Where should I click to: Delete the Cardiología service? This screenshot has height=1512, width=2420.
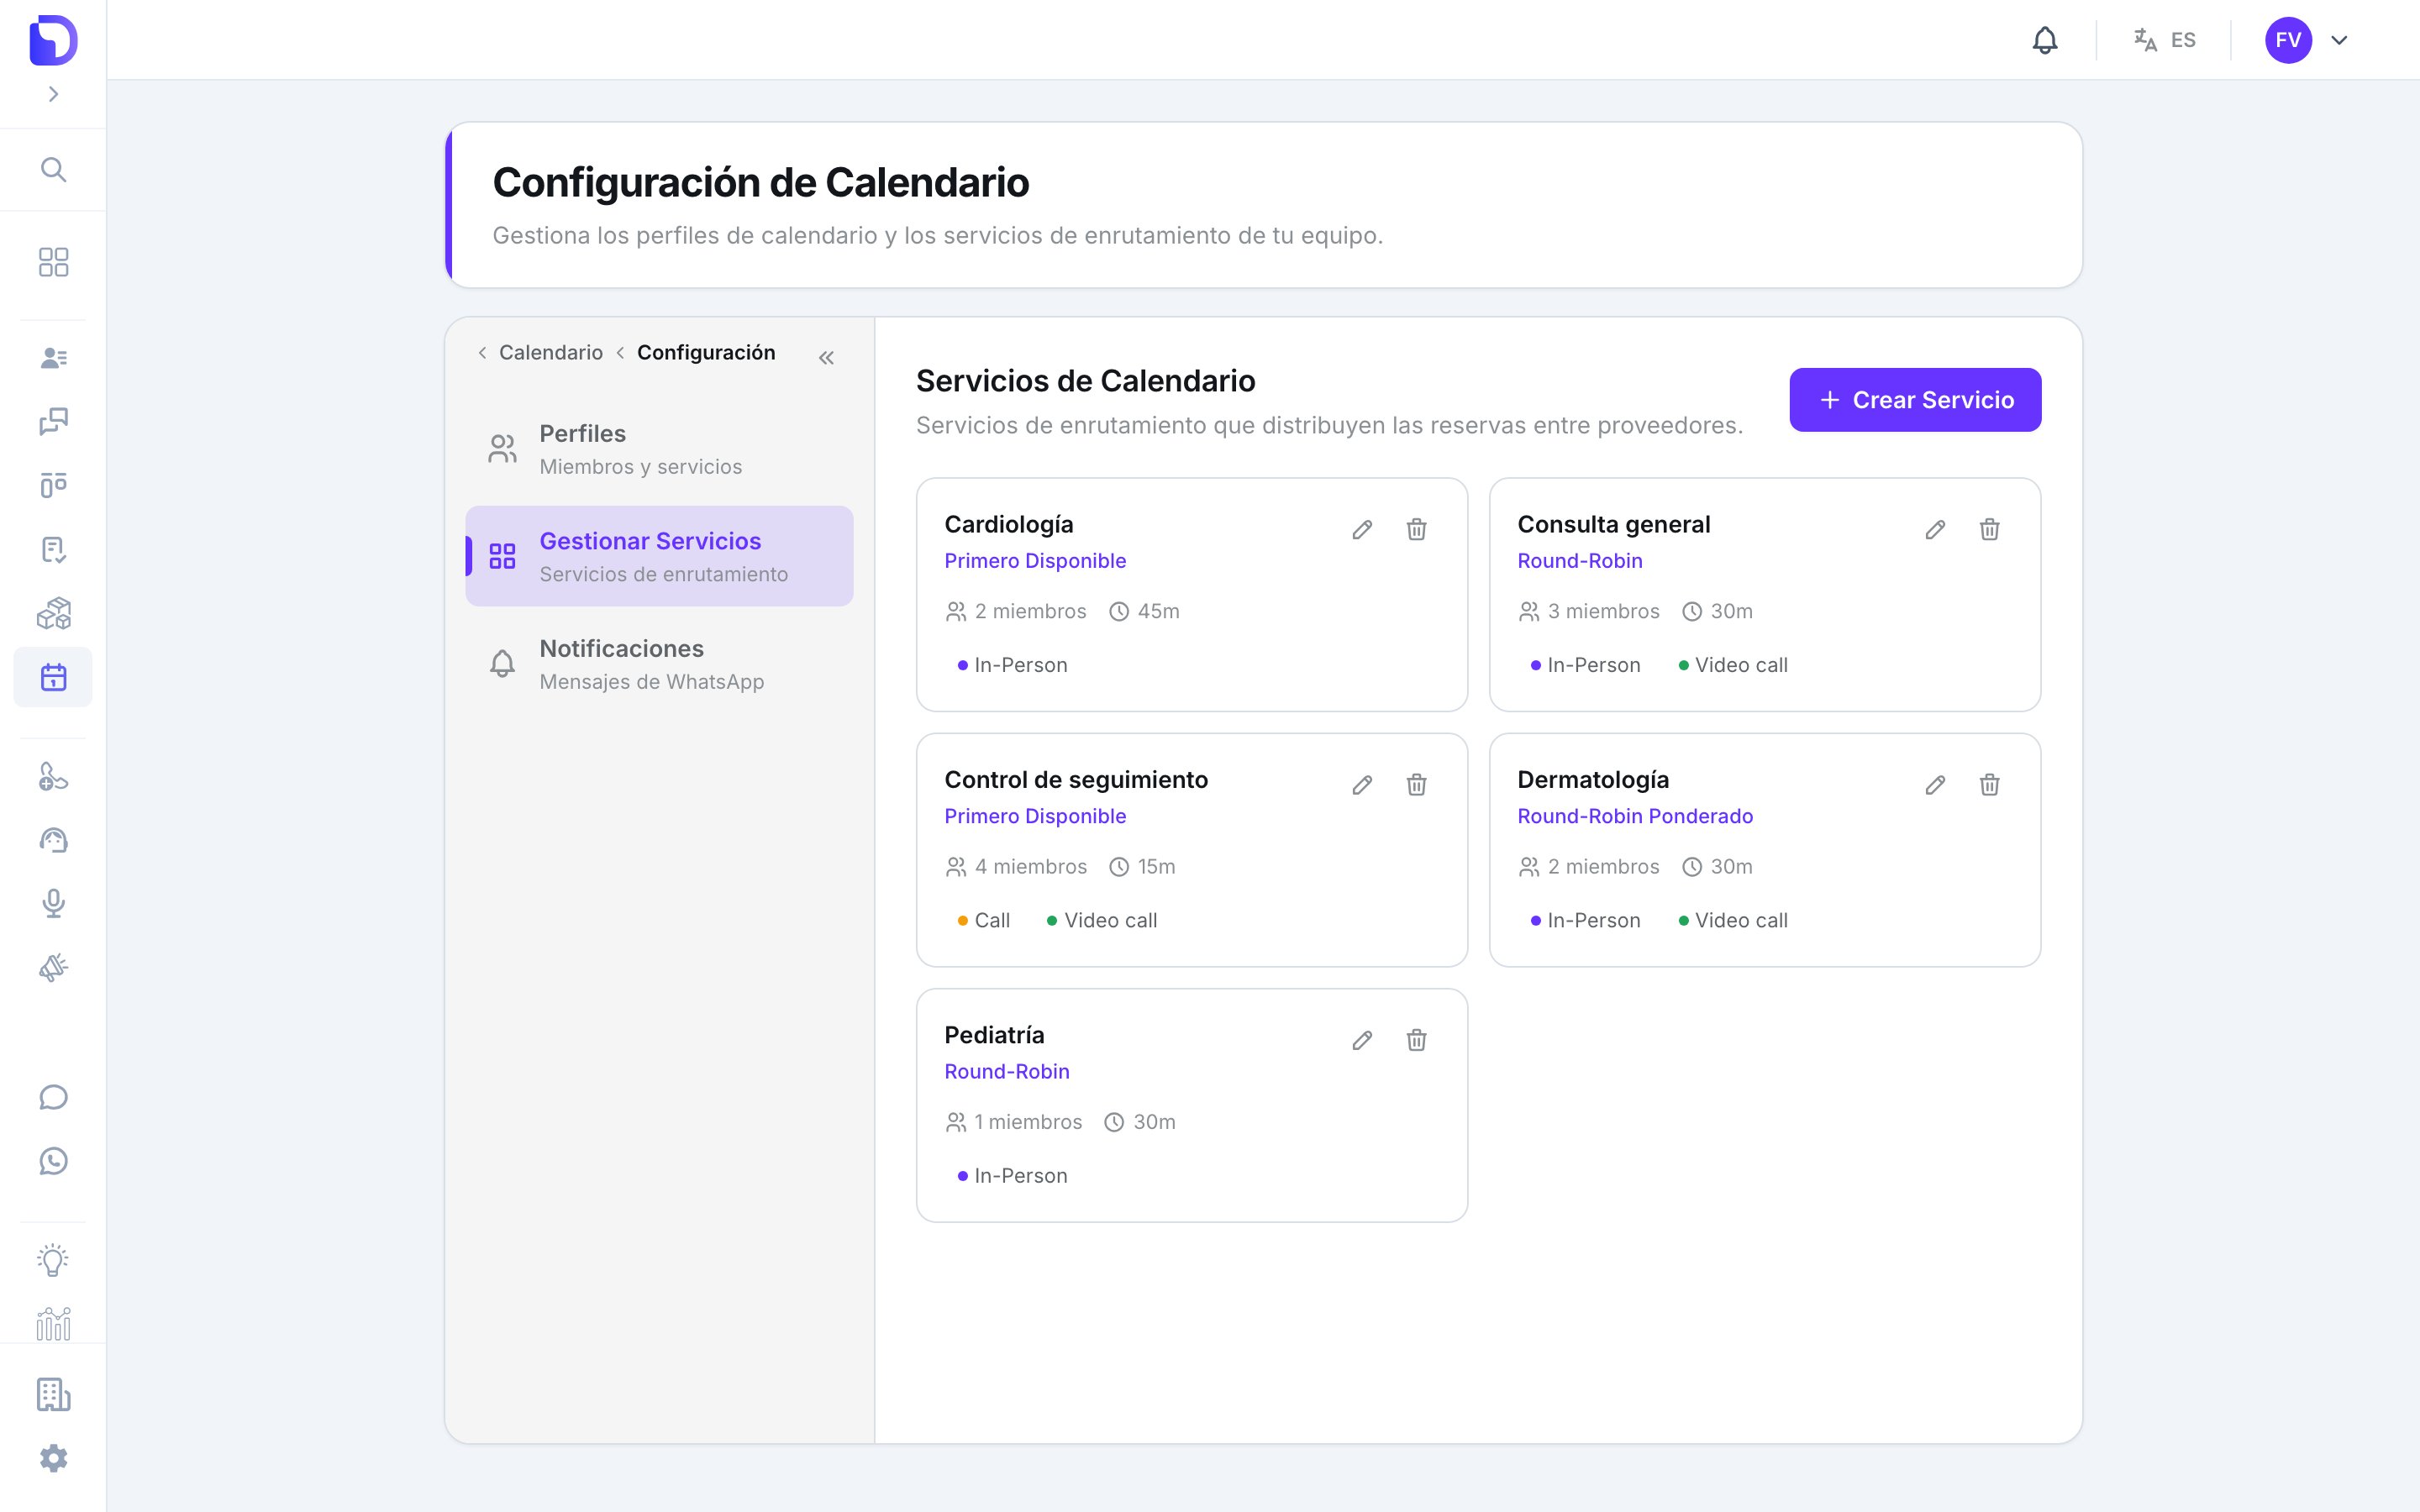pyautogui.click(x=1416, y=529)
